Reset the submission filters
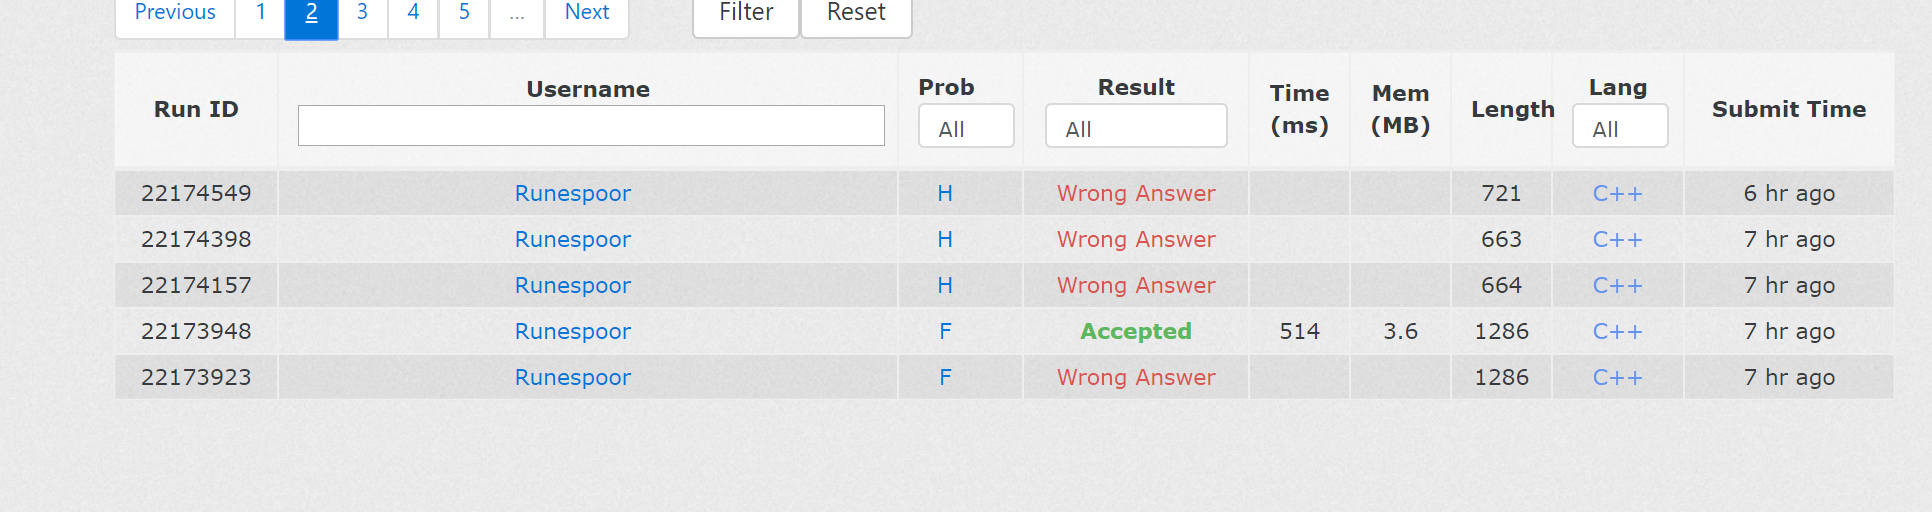 [x=856, y=13]
